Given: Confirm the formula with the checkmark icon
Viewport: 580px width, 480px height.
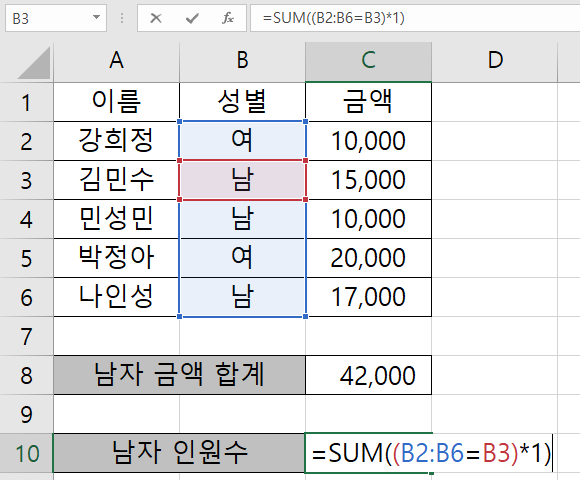Looking at the screenshot, I should point(192,18).
